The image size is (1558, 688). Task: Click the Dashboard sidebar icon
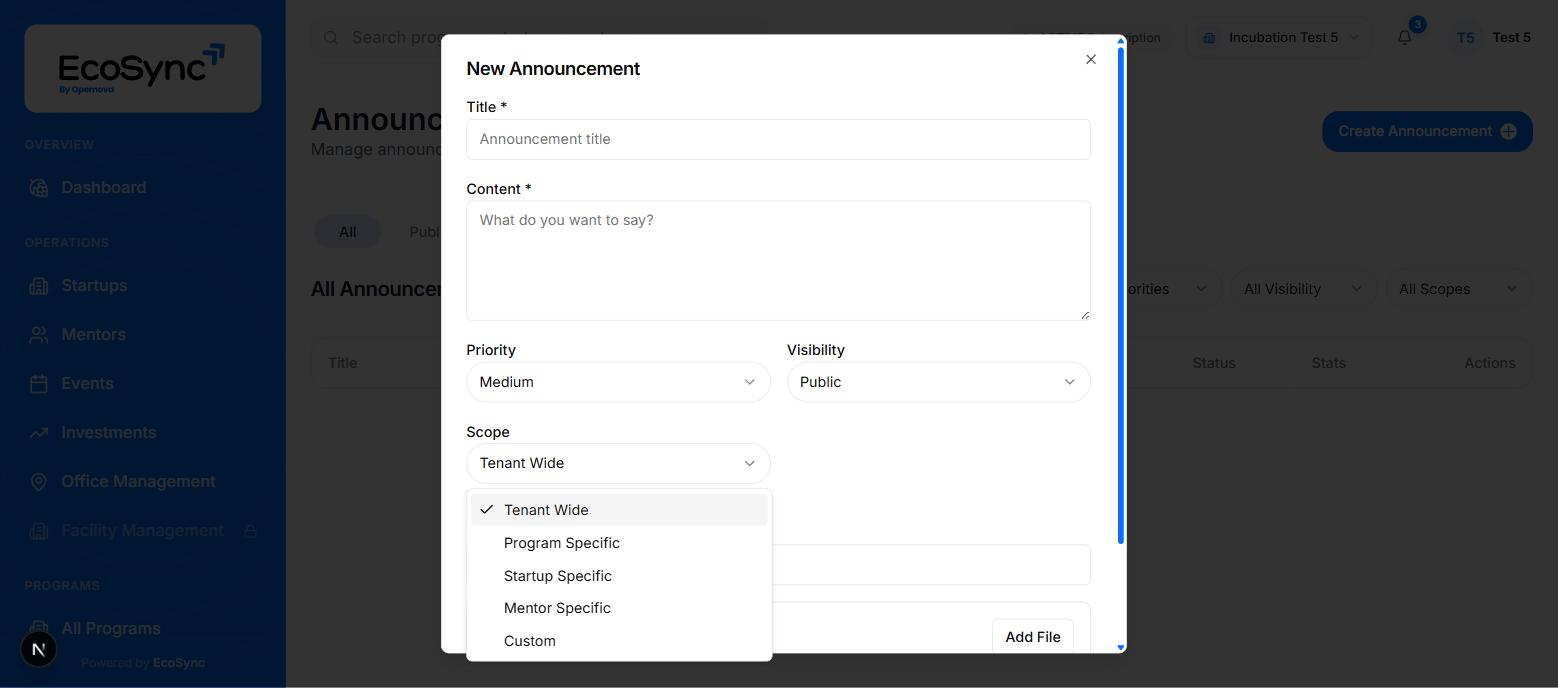[x=39, y=188]
